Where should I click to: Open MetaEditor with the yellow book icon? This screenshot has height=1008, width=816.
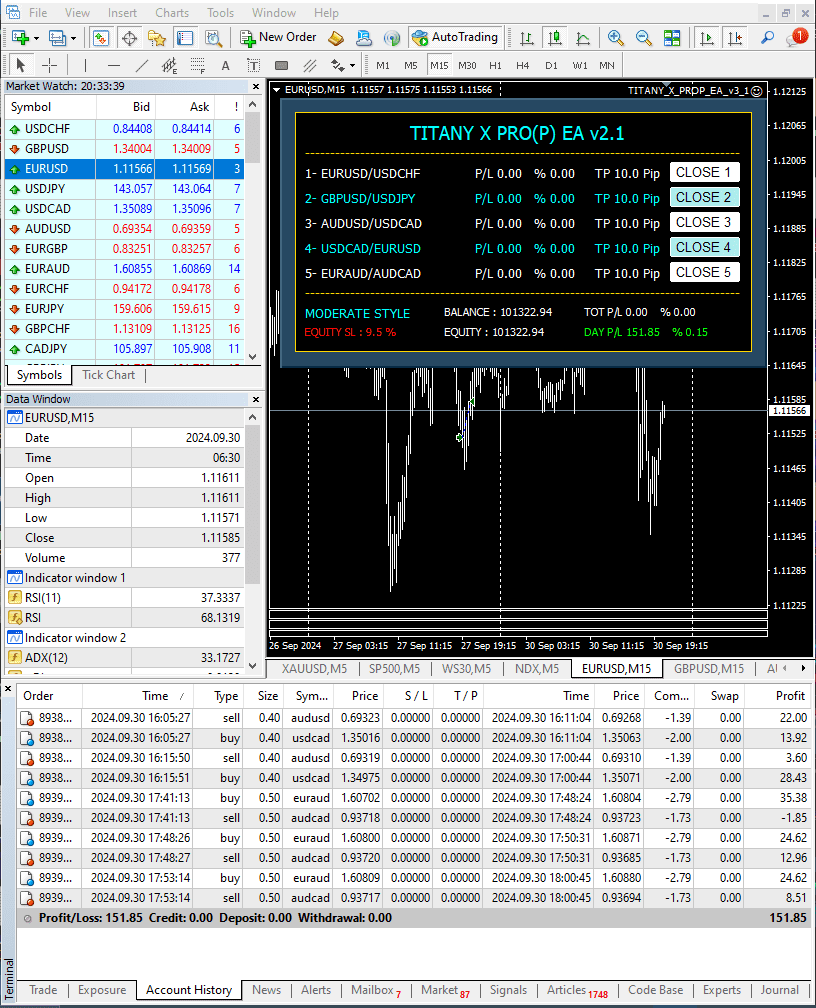pyautogui.click(x=336, y=38)
